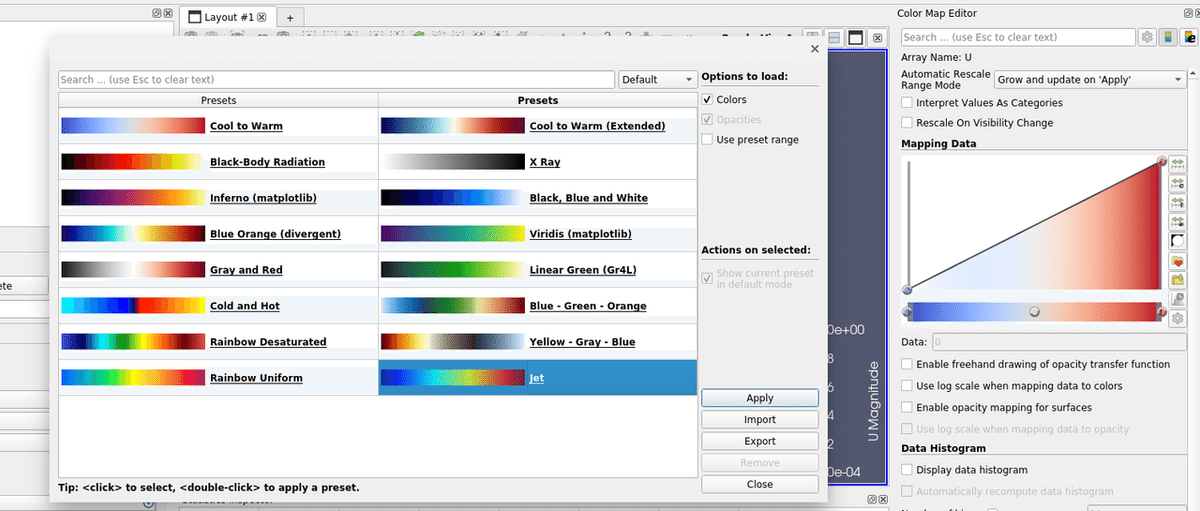
Task: Add new layout tab with plus
Action: pos(290,17)
